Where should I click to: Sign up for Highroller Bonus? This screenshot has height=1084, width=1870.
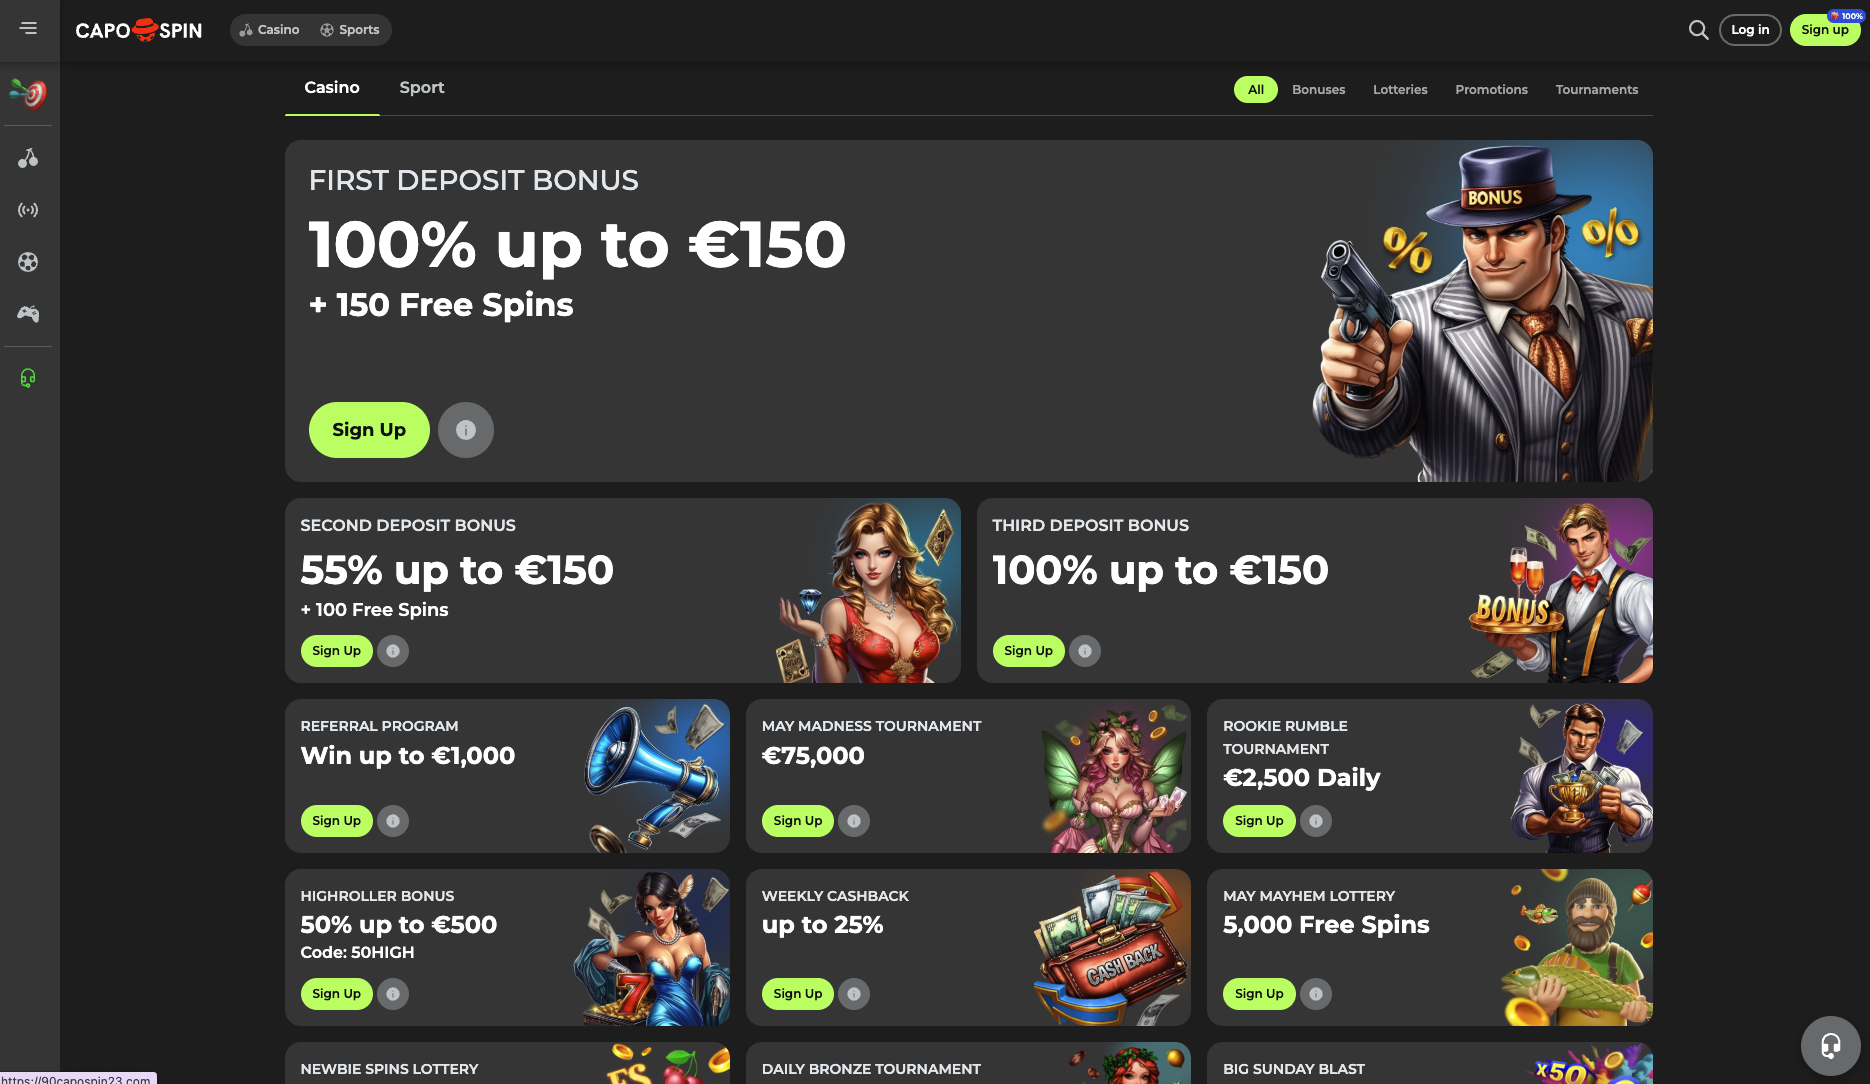coord(336,994)
